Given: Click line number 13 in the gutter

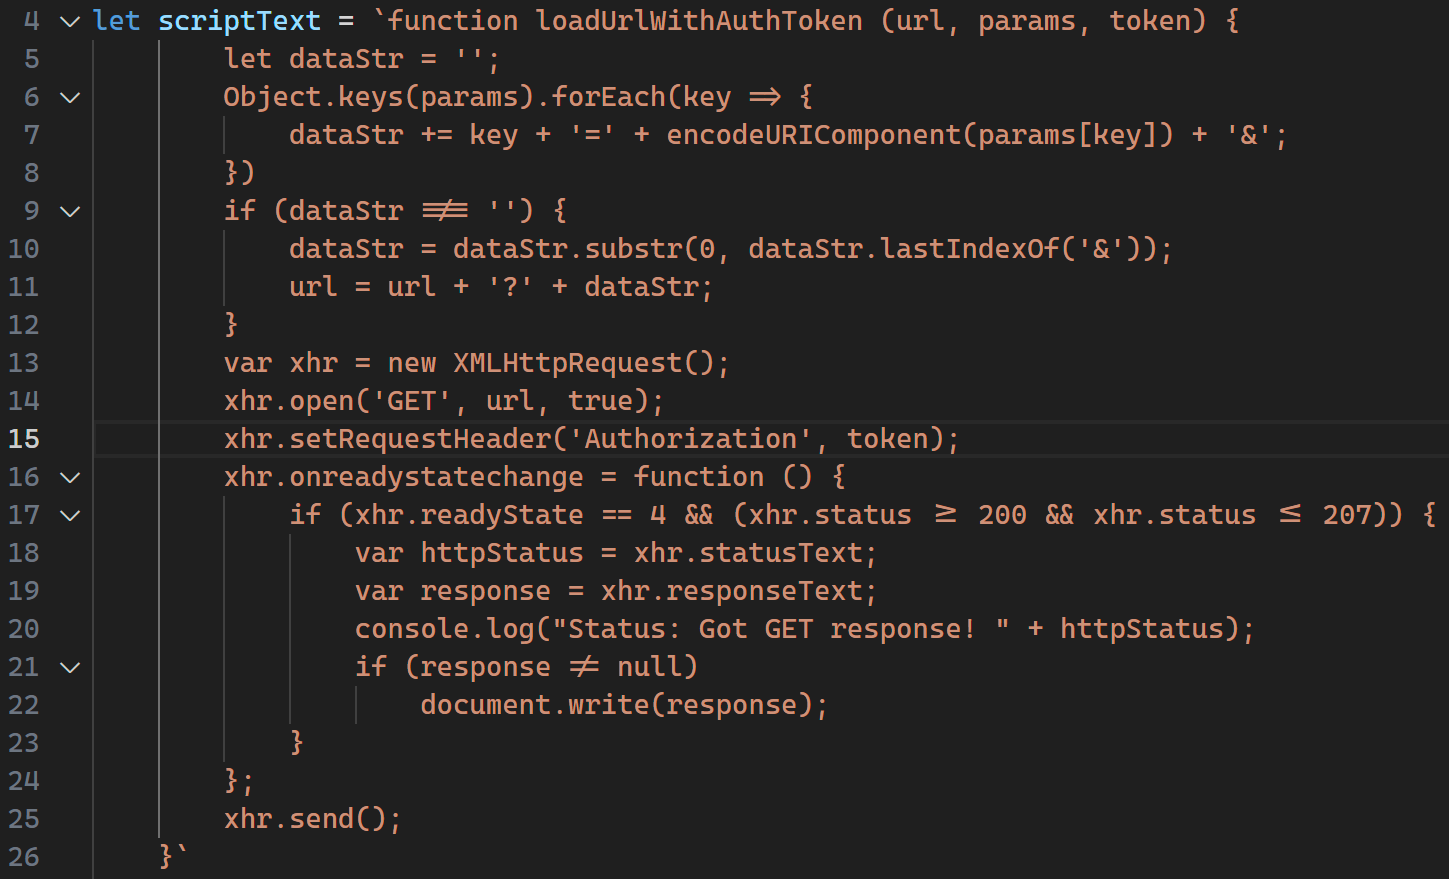Looking at the screenshot, I should click(x=24, y=363).
